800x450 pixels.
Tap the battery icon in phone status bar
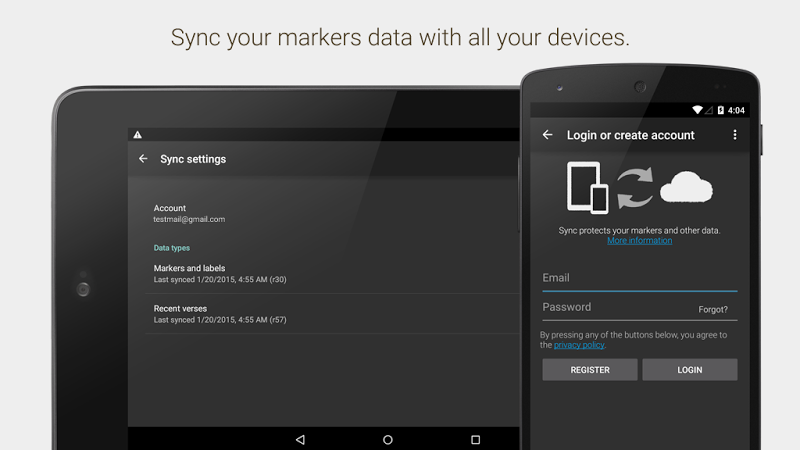720,110
